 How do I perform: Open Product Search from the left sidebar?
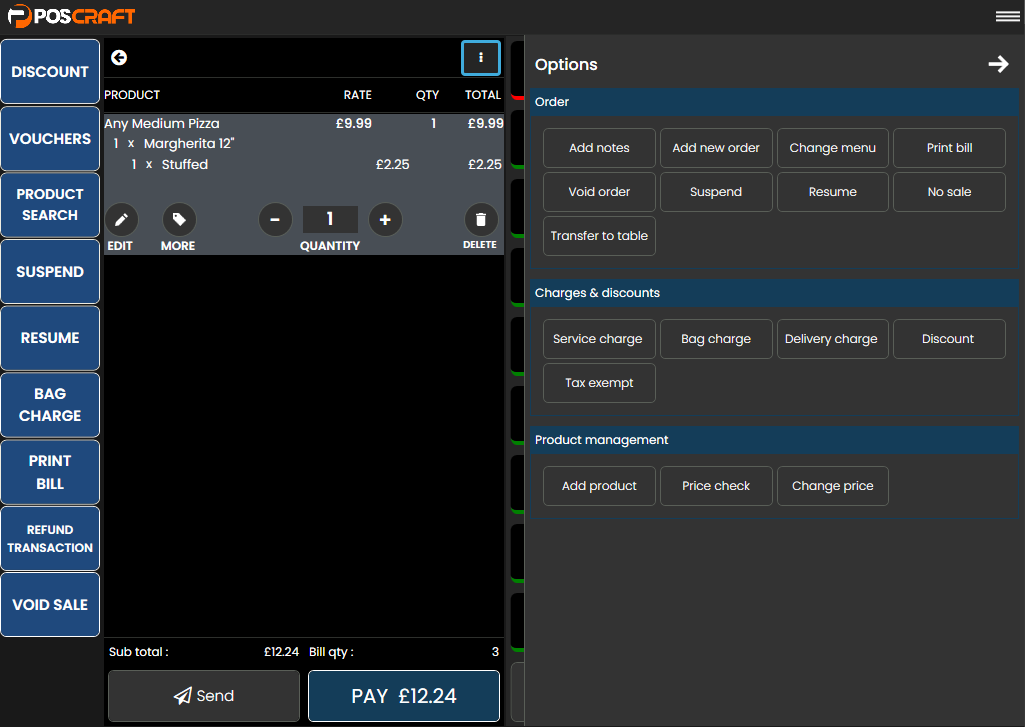(50, 205)
